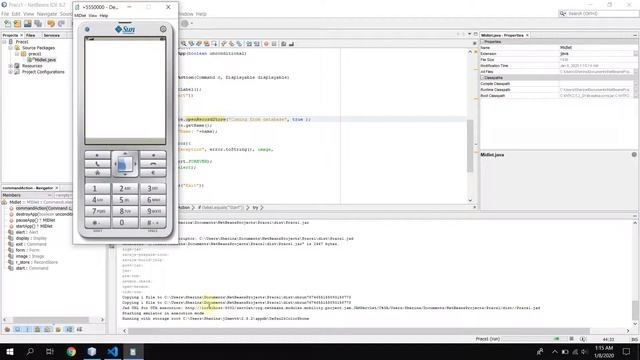The width and height of the screenshot is (640, 360).
Task: Open Visual Studio Code from taskbar
Action: (x=112, y=351)
